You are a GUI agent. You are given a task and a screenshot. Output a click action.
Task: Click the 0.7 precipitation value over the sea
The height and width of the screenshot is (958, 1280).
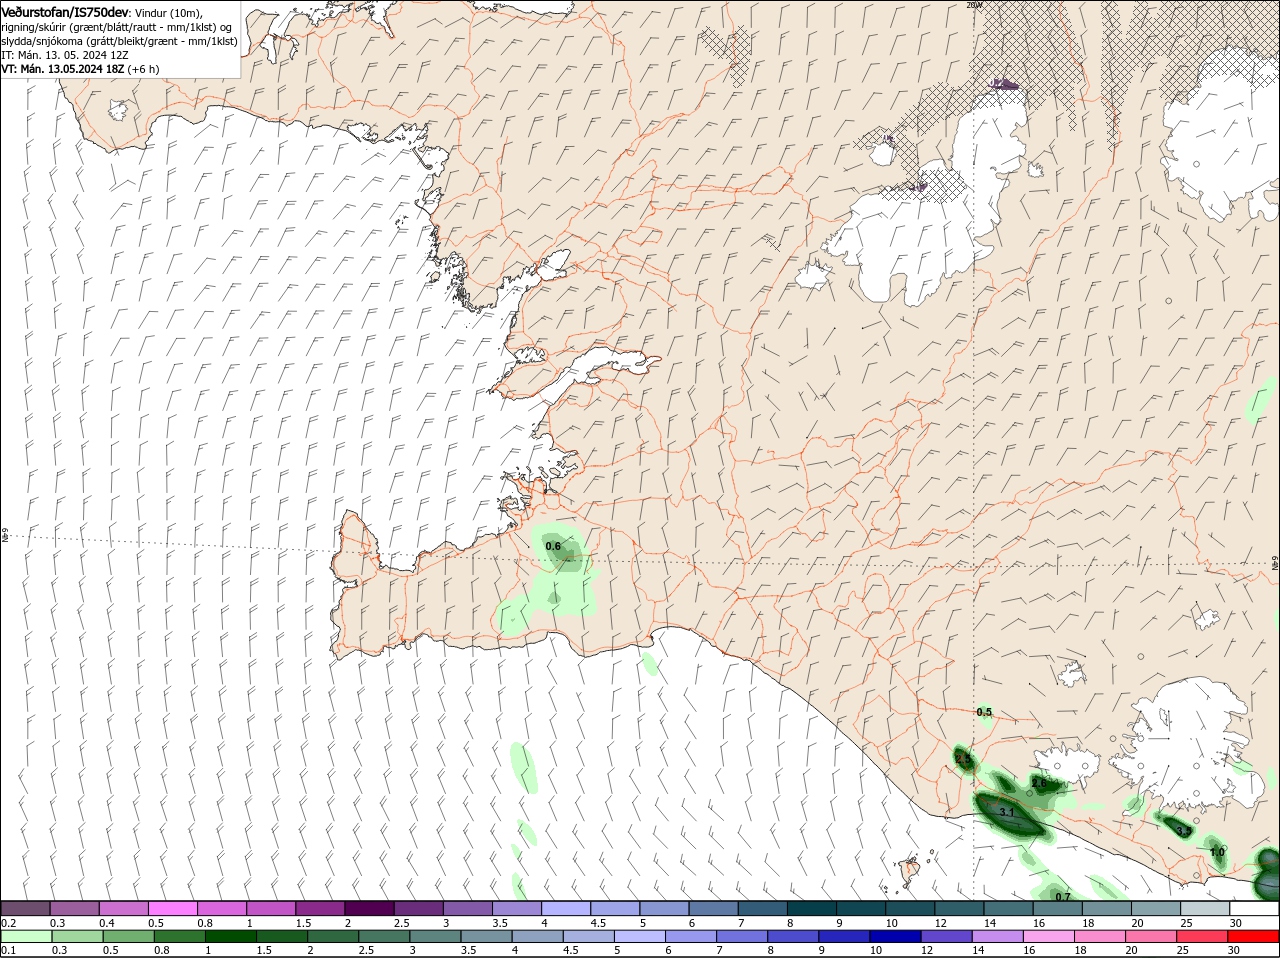(1063, 897)
